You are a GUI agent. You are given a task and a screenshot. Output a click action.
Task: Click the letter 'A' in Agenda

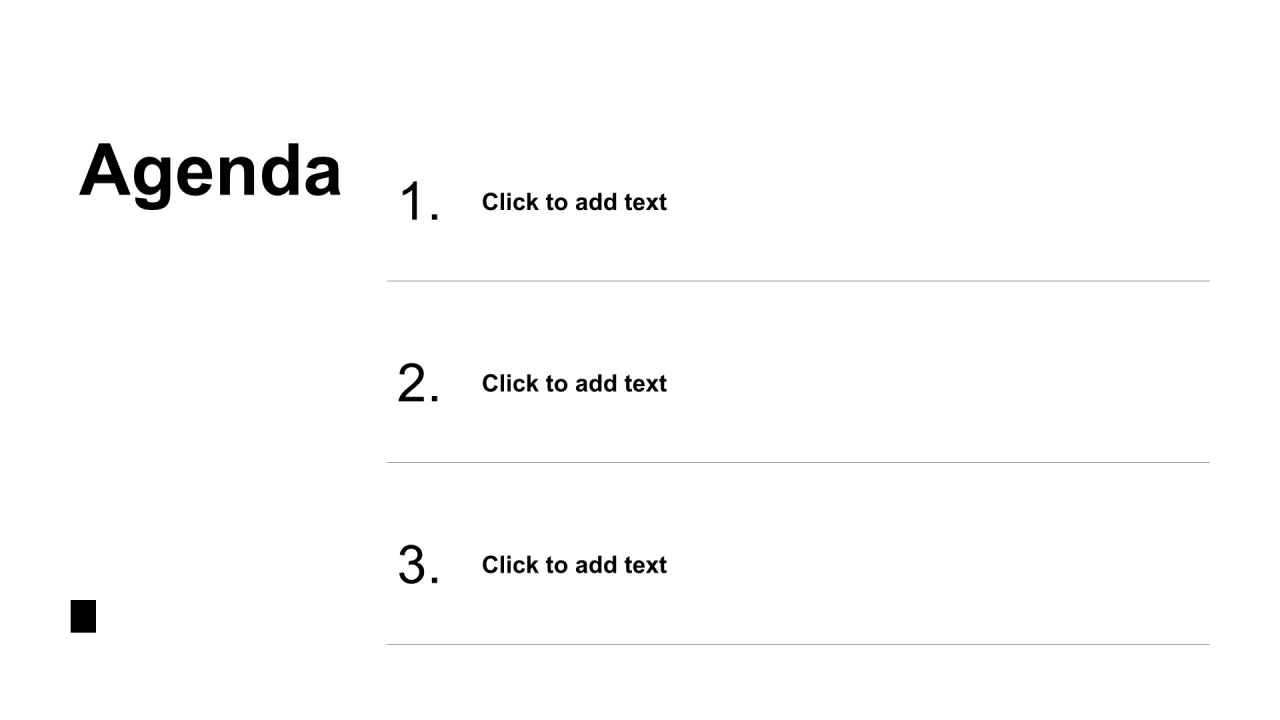pyautogui.click(x=105, y=169)
